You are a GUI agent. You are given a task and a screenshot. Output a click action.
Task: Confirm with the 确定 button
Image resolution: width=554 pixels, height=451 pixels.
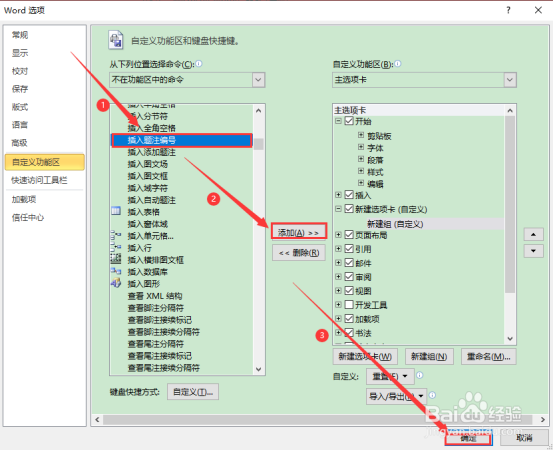point(468,438)
